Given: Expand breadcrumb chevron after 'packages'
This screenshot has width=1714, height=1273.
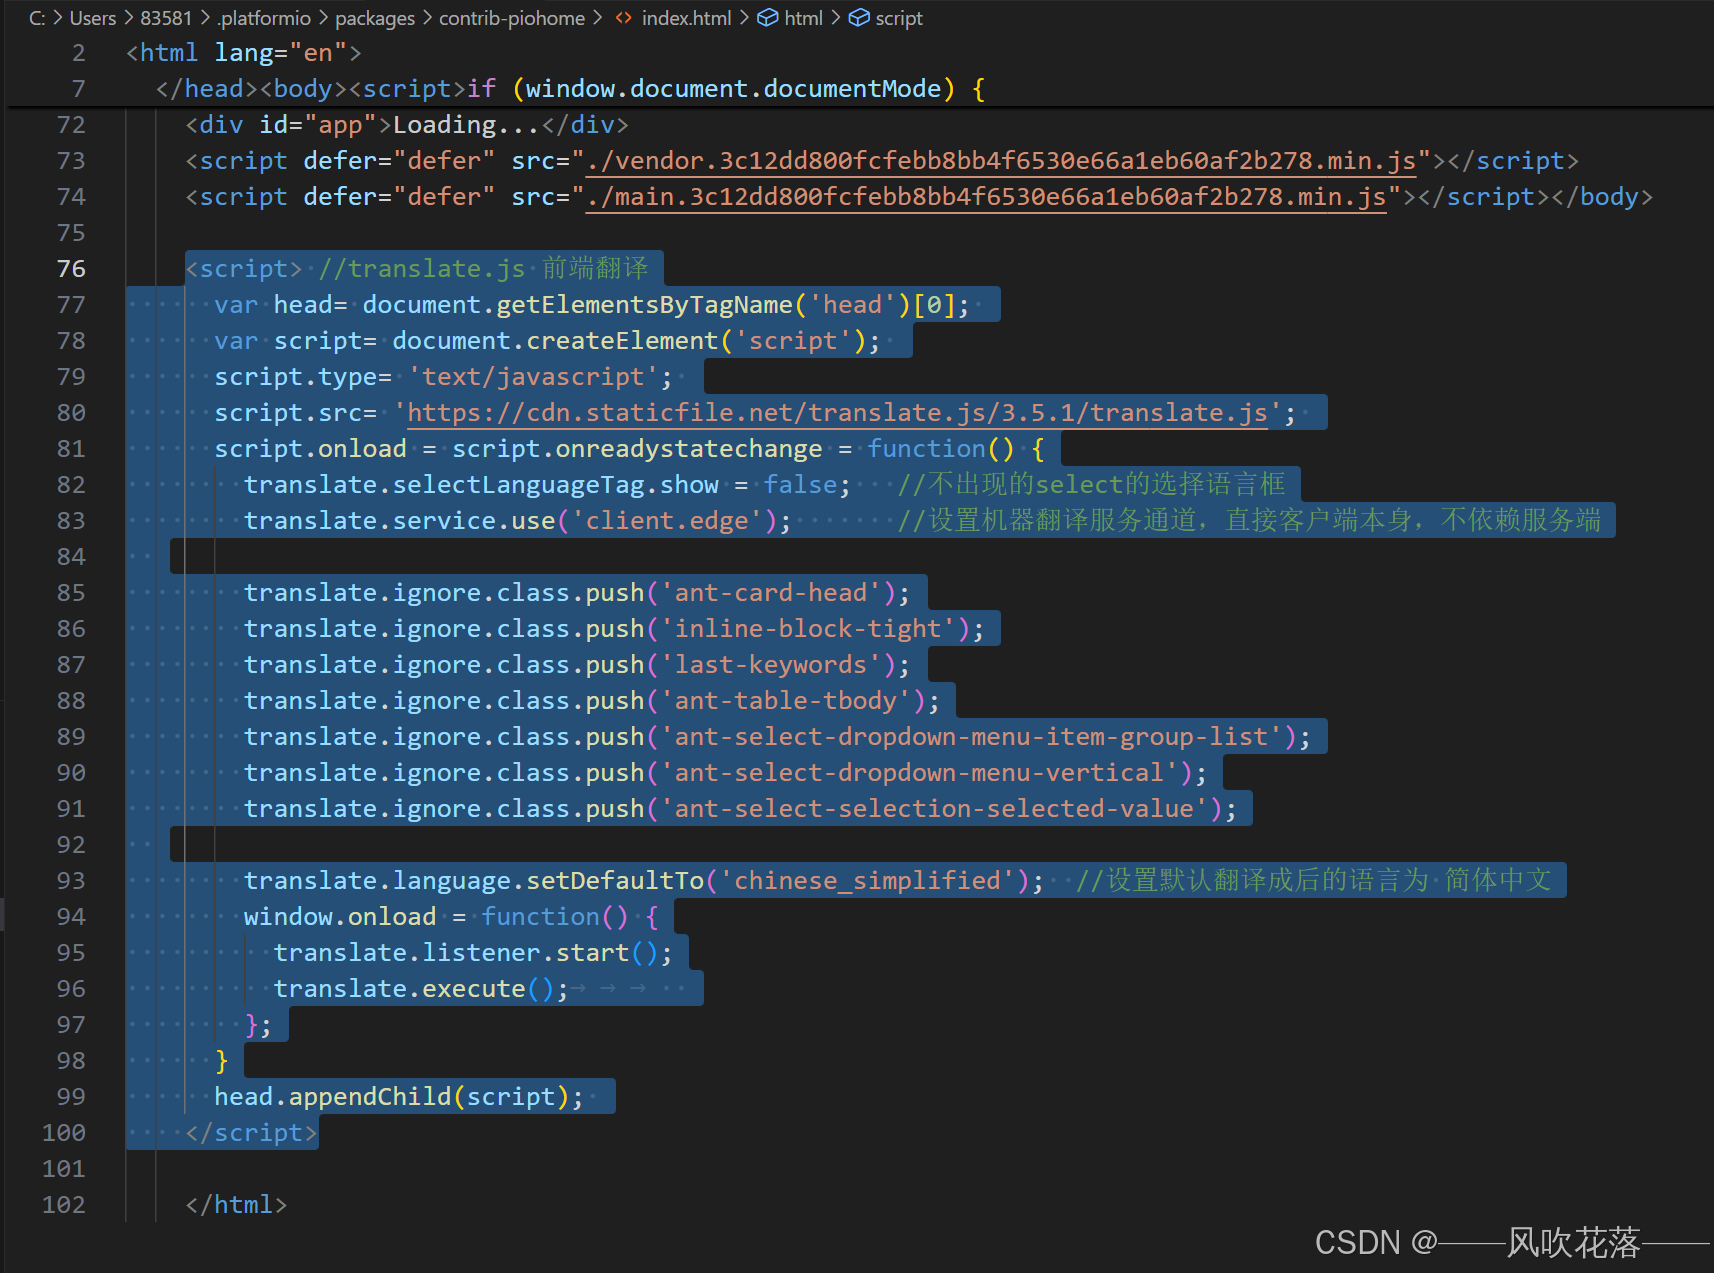Looking at the screenshot, I should pyautogui.click(x=427, y=18).
